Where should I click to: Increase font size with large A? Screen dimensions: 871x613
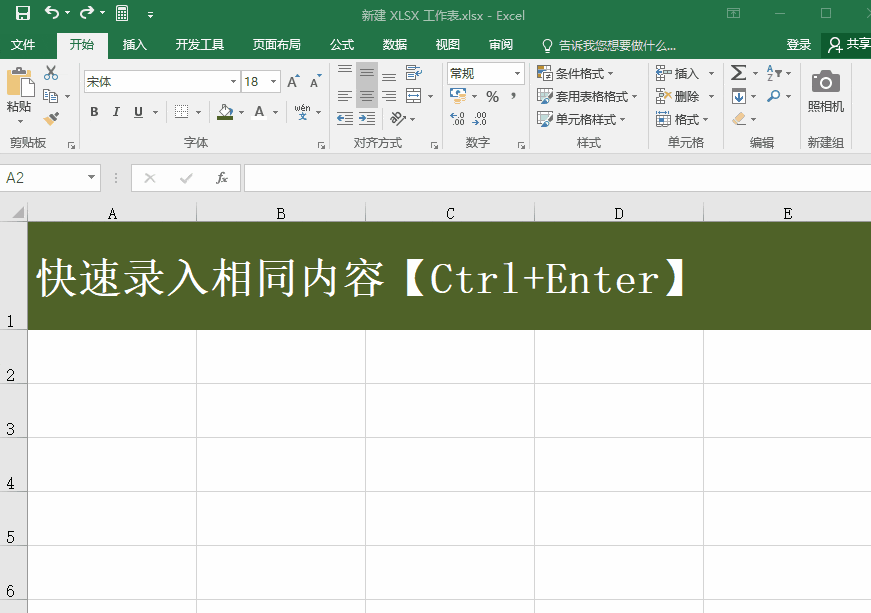coord(293,82)
